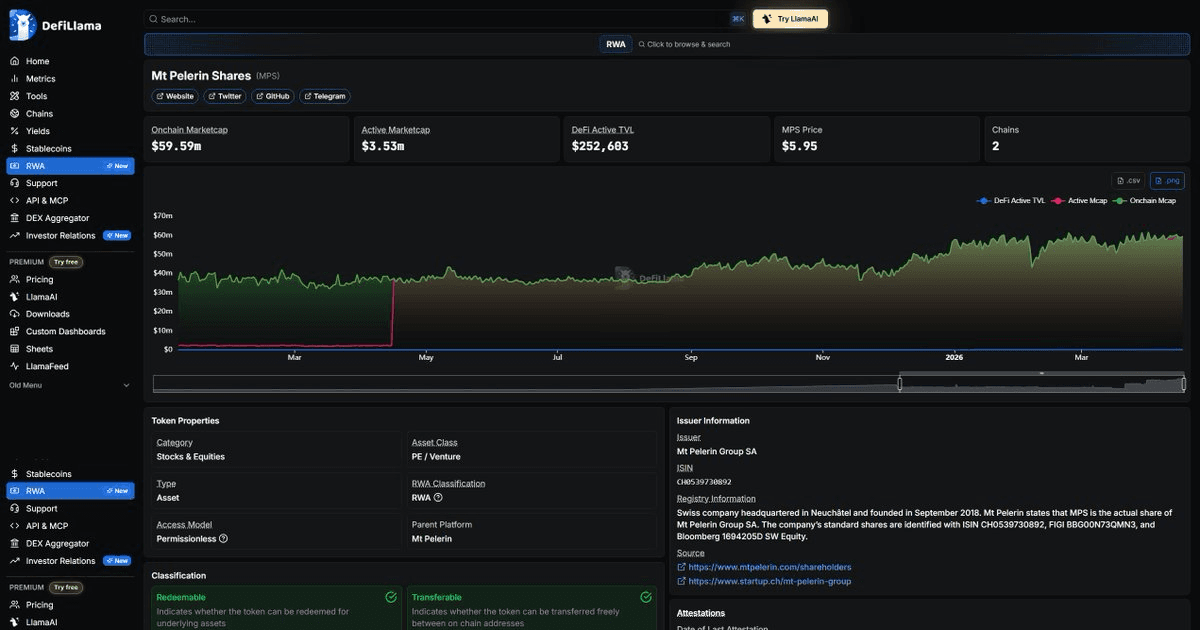Viewport: 1200px width, 630px height.
Task: Click the Permissionless info question icon
Action: click(x=223, y=538)
